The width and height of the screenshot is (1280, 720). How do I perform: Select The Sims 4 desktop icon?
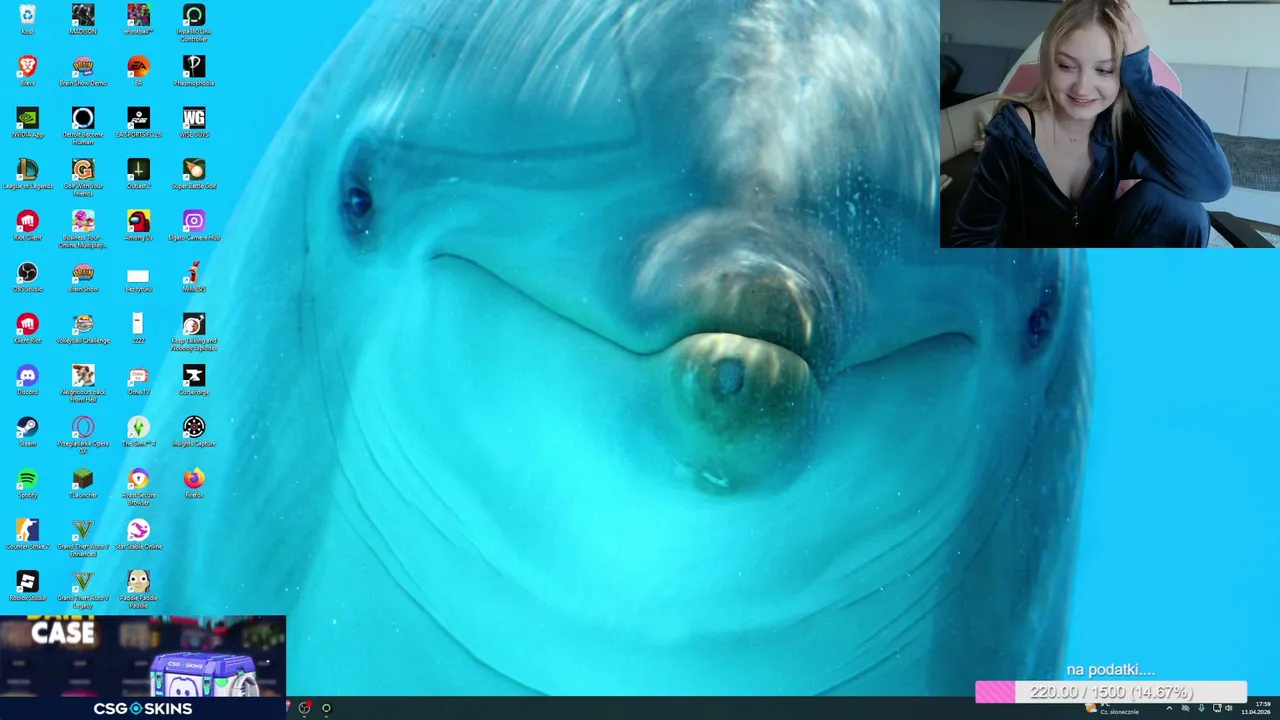tap(138, 431)
